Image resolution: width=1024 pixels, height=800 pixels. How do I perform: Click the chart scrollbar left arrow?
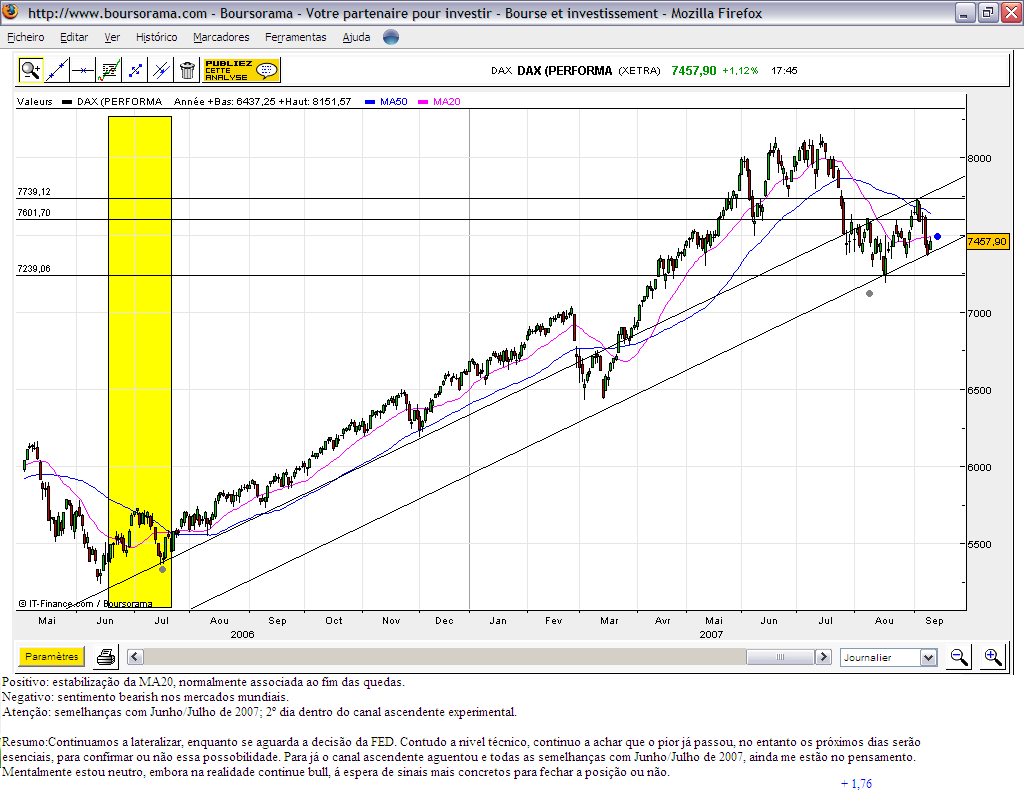pos(135,657)
